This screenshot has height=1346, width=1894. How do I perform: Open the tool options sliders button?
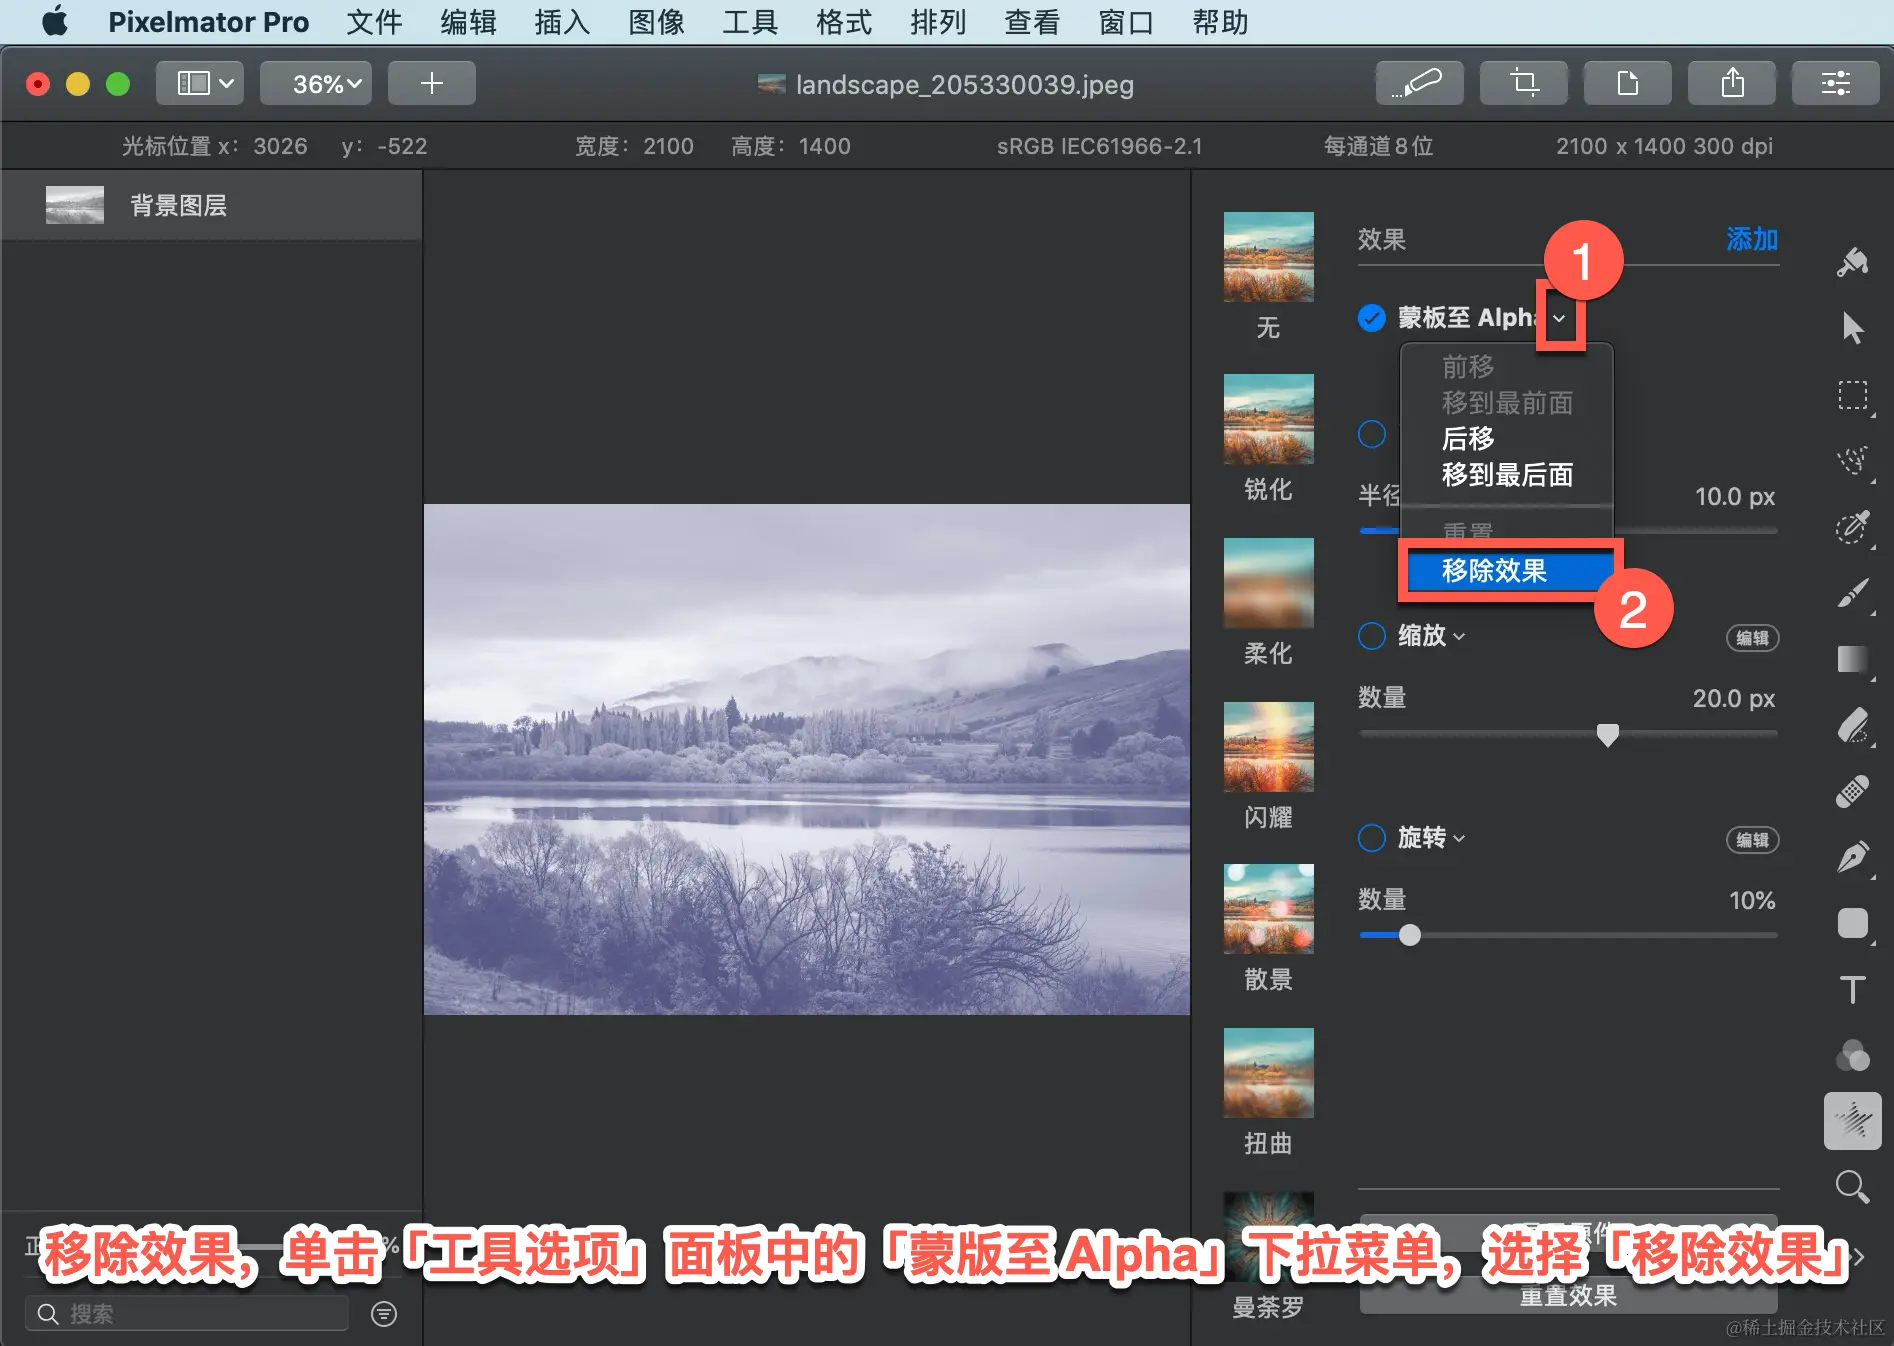coord(1836,83)
